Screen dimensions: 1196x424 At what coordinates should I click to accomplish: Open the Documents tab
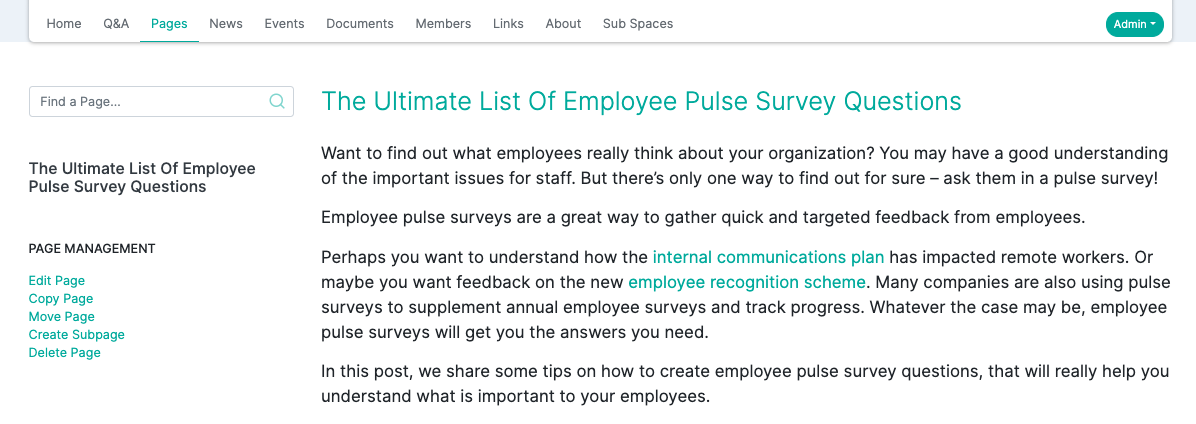coord(360,24)
